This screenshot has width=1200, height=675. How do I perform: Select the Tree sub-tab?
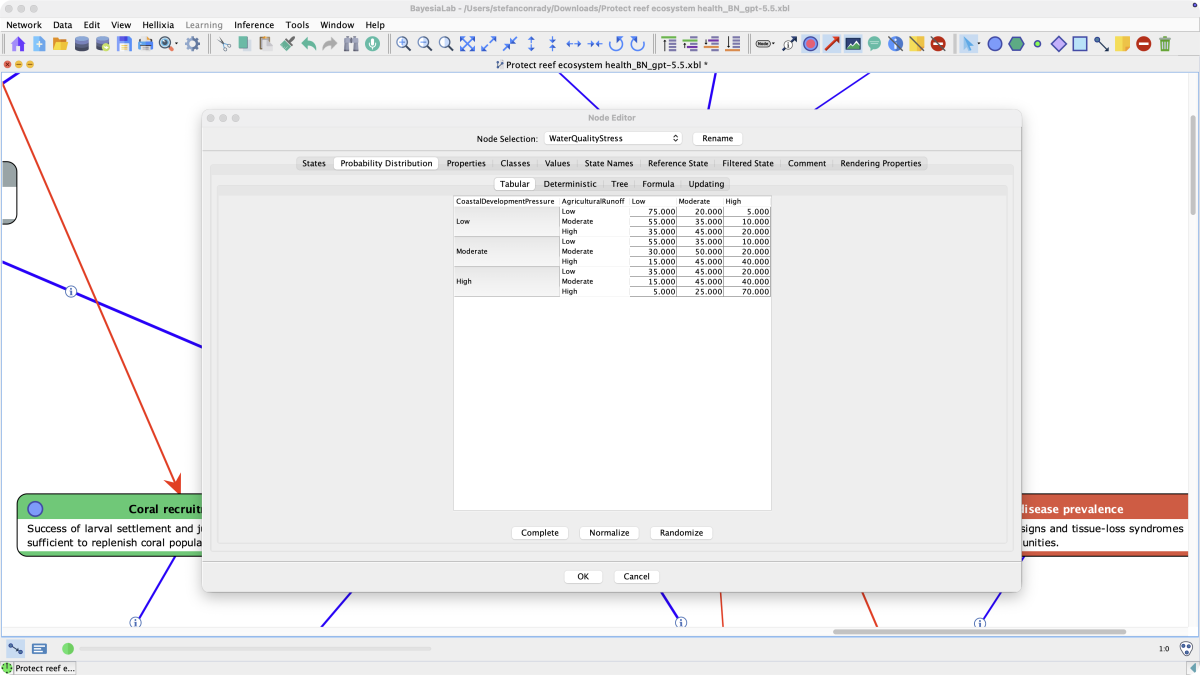tap(620, 184)
